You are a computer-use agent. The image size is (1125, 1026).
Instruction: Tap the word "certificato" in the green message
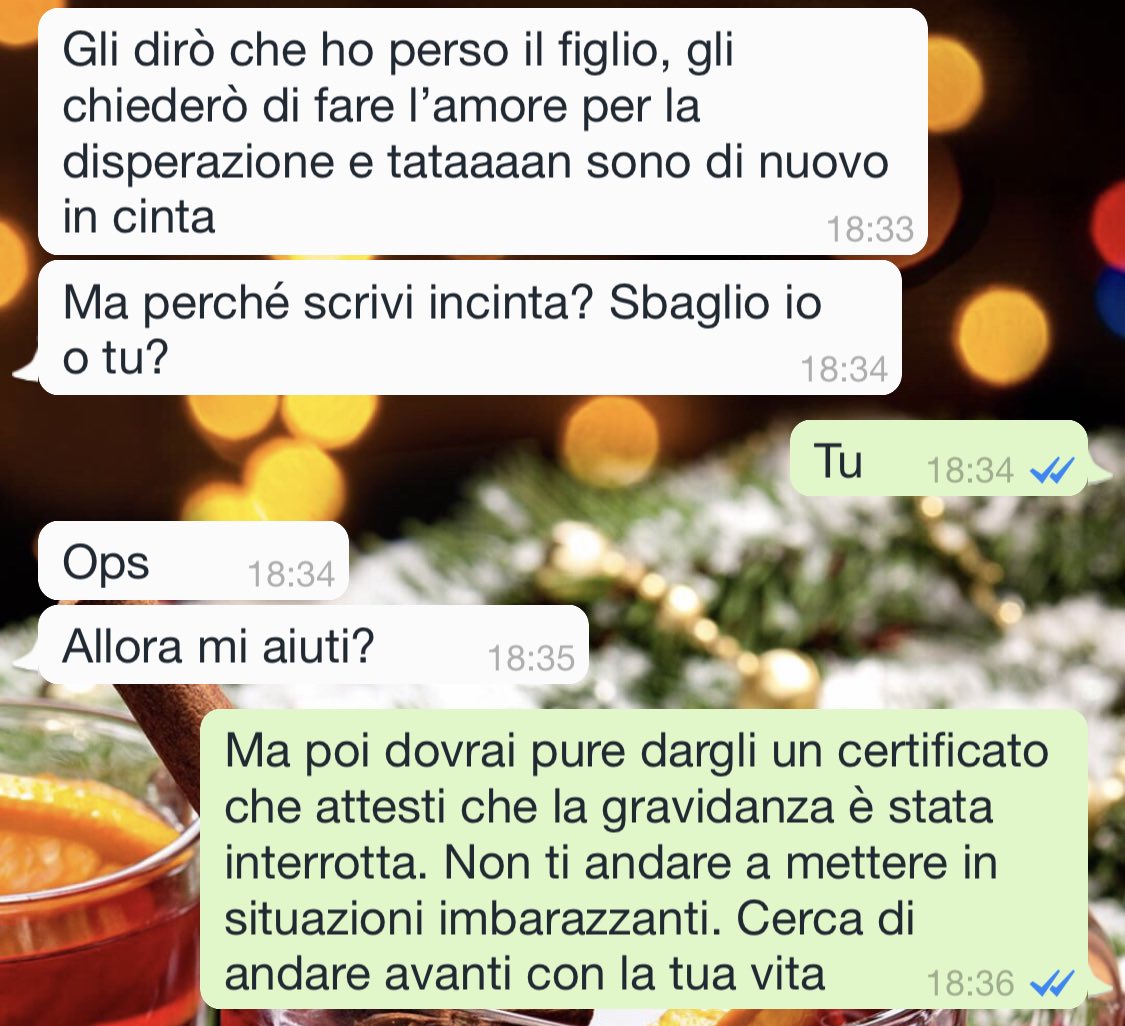tap(943, 750)
